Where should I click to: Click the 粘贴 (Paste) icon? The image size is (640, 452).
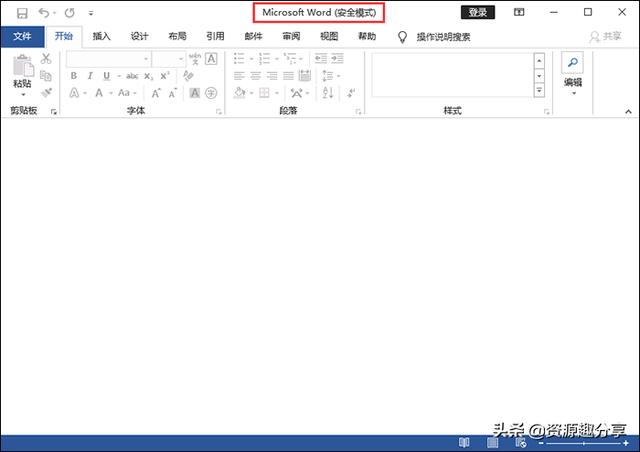(23, 66)
